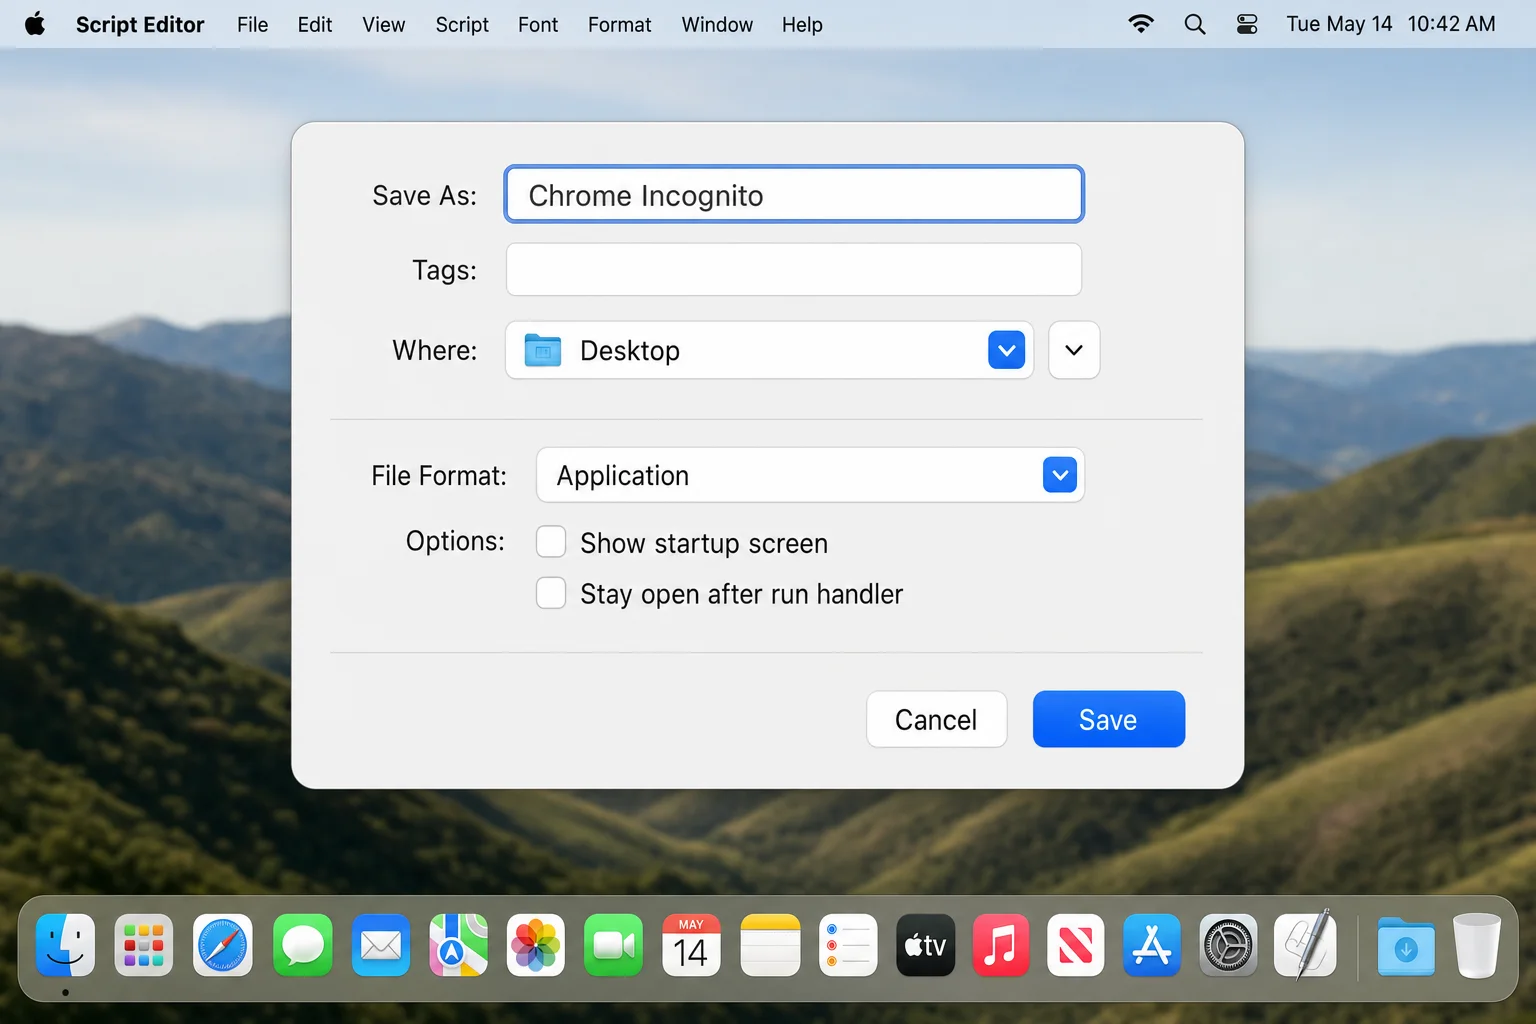Open the Apple menu
Viewport: 1536px width, 1024px height.
35,24
